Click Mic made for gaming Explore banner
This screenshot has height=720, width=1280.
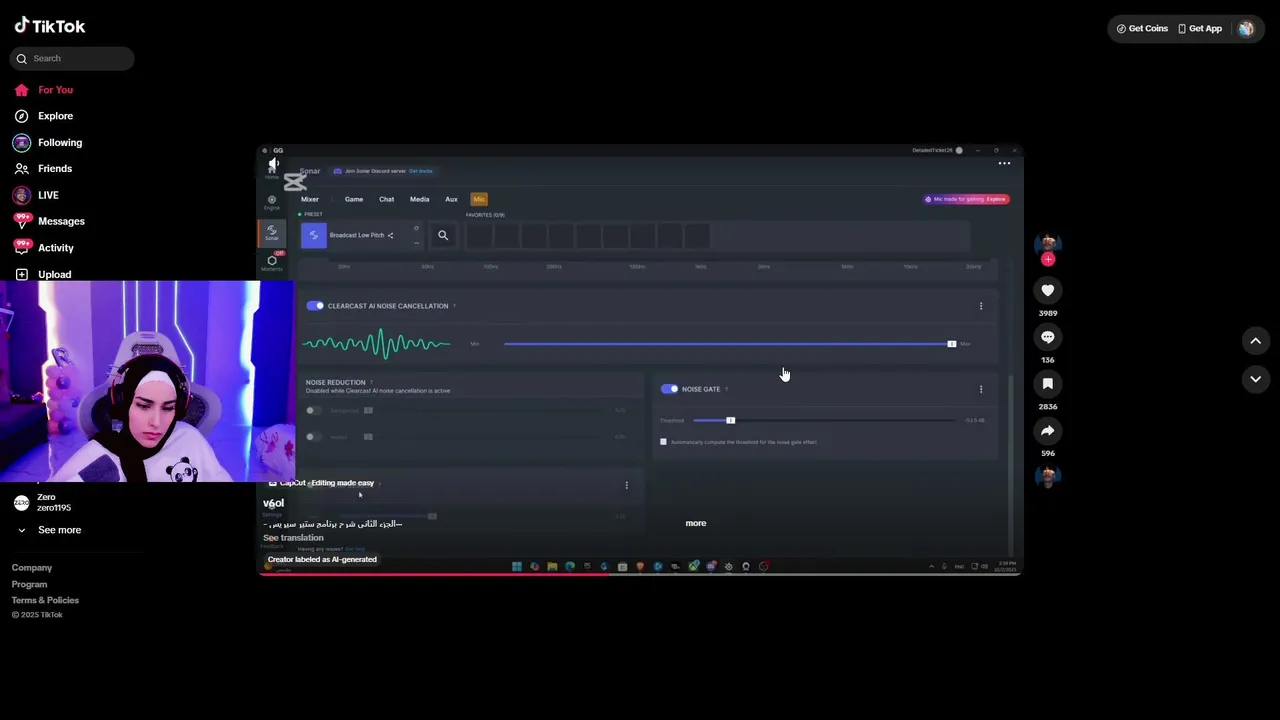tap(966, 199)
